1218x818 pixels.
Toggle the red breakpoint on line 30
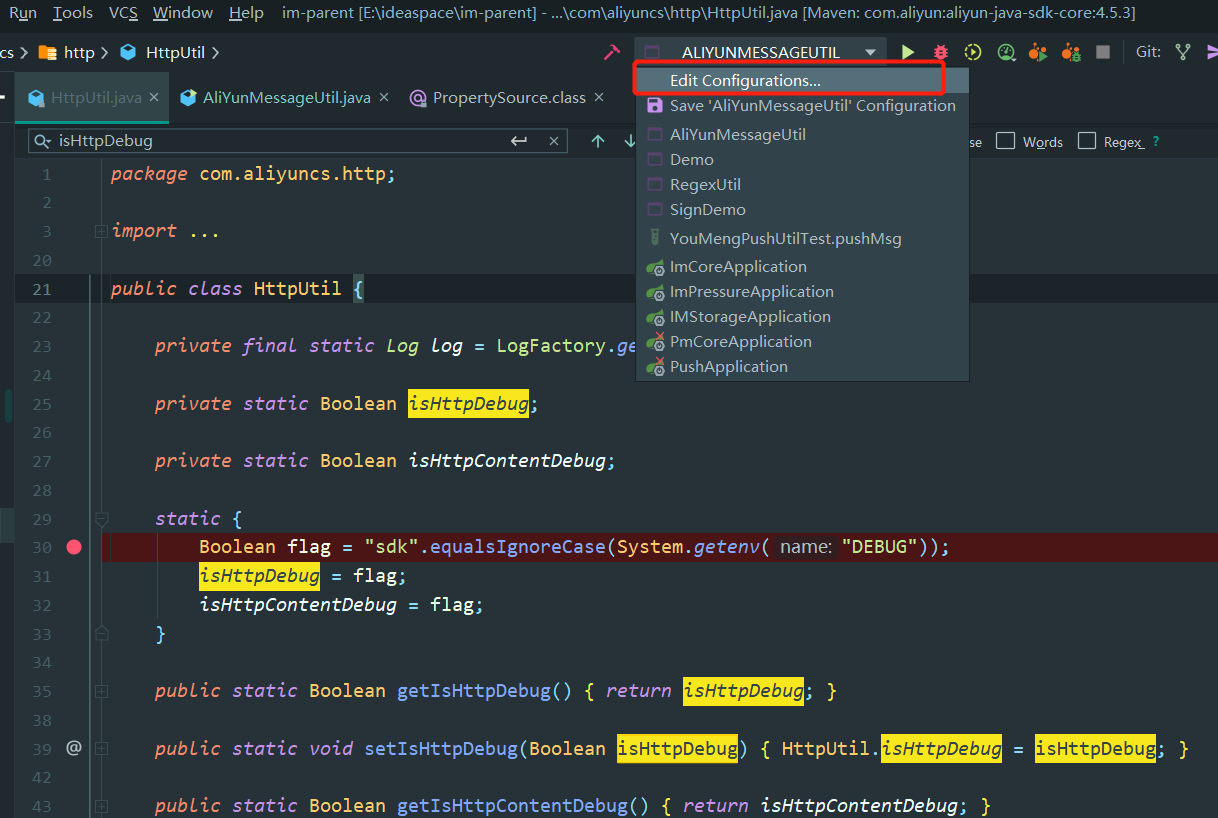[73, 546]
